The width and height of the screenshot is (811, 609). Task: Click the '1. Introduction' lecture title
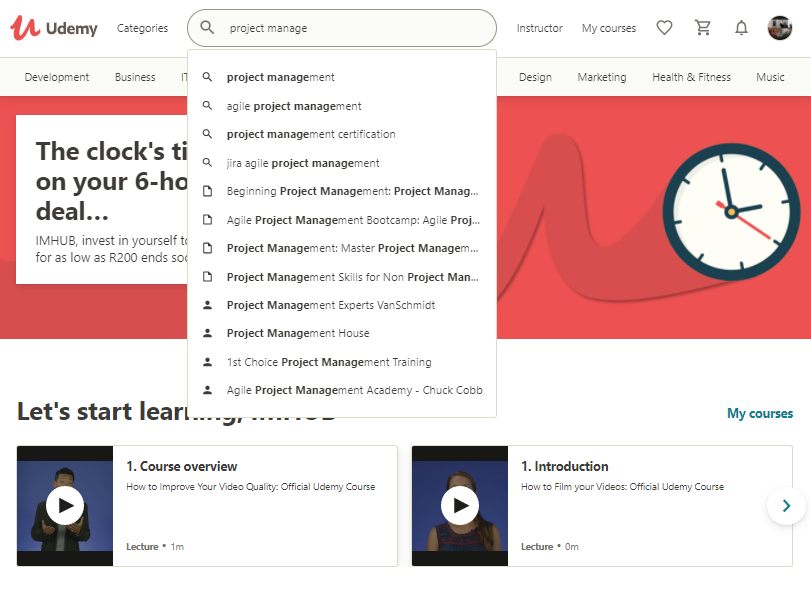(564, 466)
